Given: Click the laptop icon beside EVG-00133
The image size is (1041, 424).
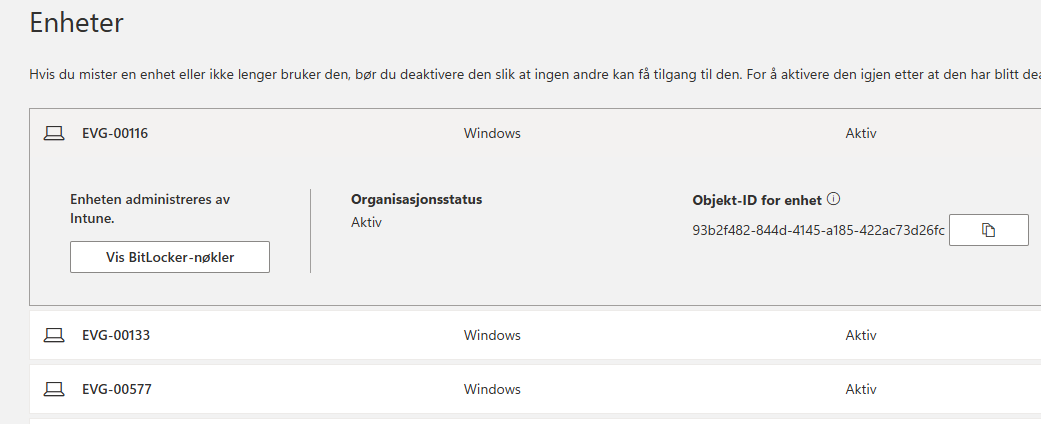Looking at the screenshot, I should pos(54,335).
